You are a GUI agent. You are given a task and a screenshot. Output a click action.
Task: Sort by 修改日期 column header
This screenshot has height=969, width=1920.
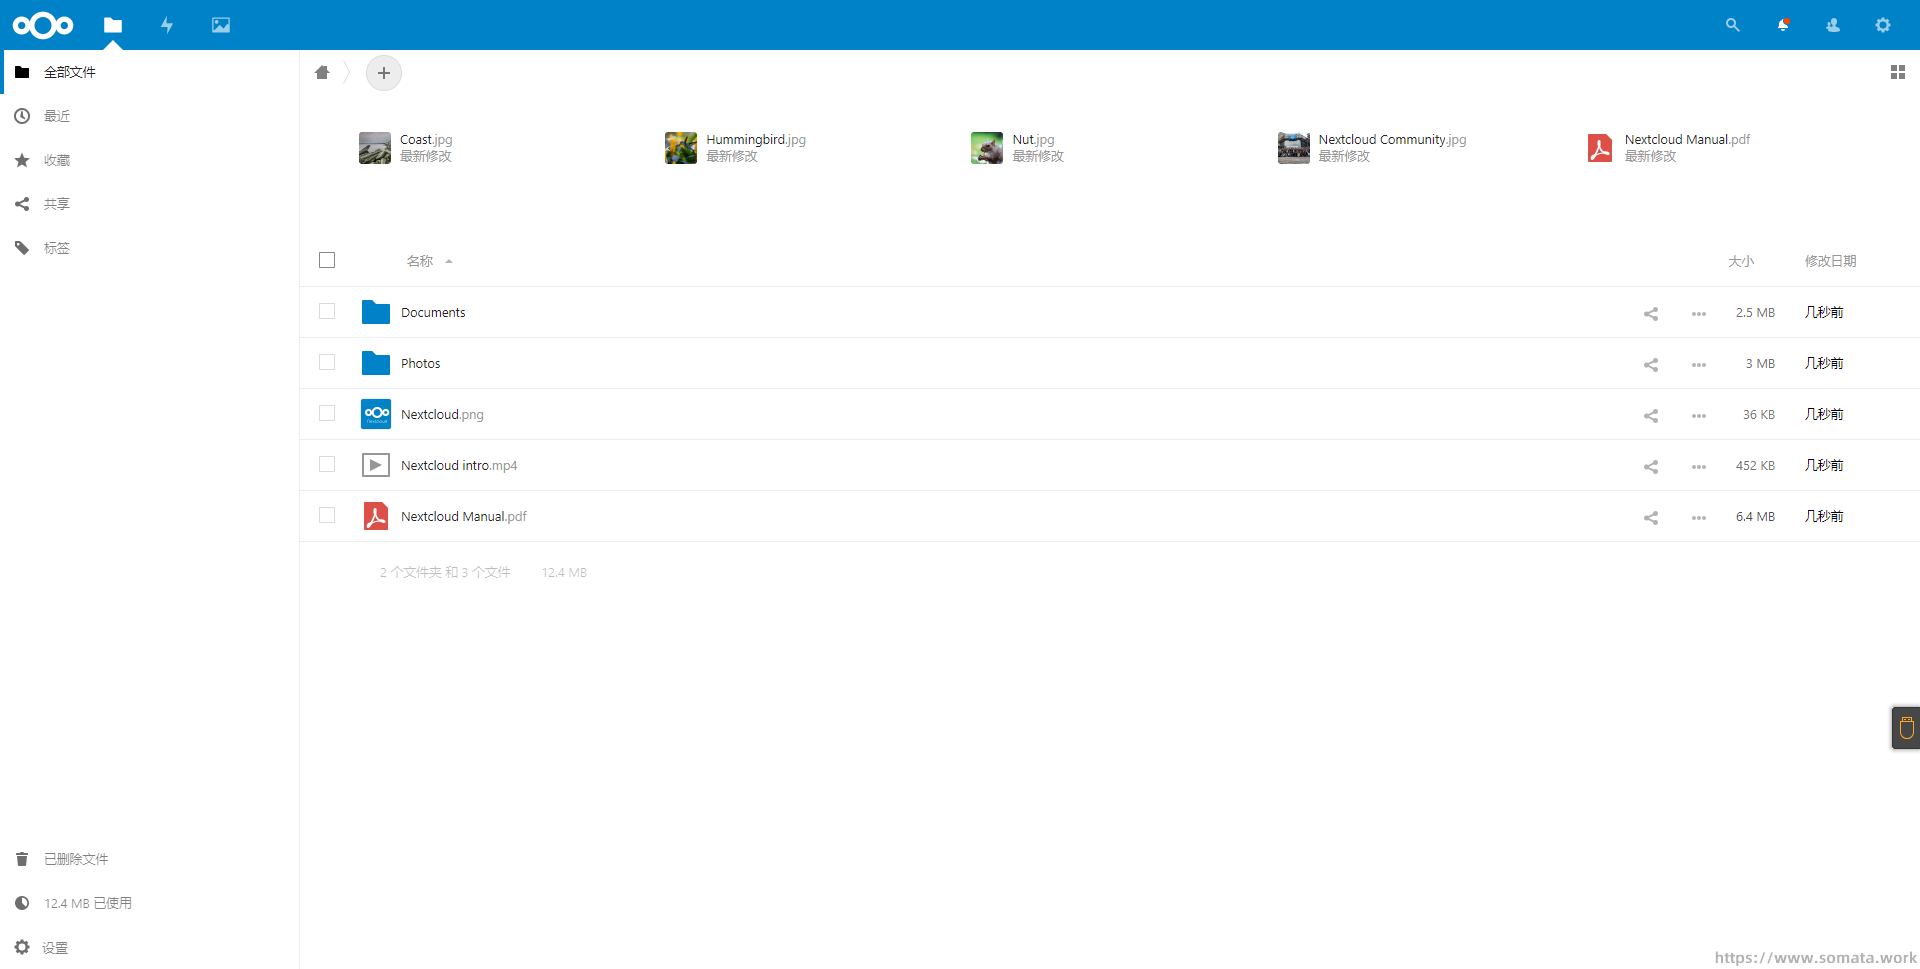(1830, 261)
